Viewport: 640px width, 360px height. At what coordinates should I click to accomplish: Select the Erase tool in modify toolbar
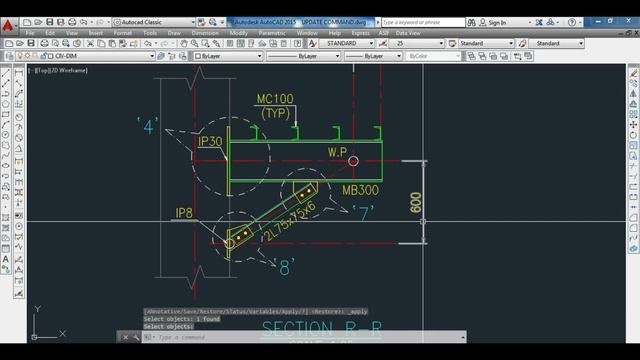coord(633,73)
